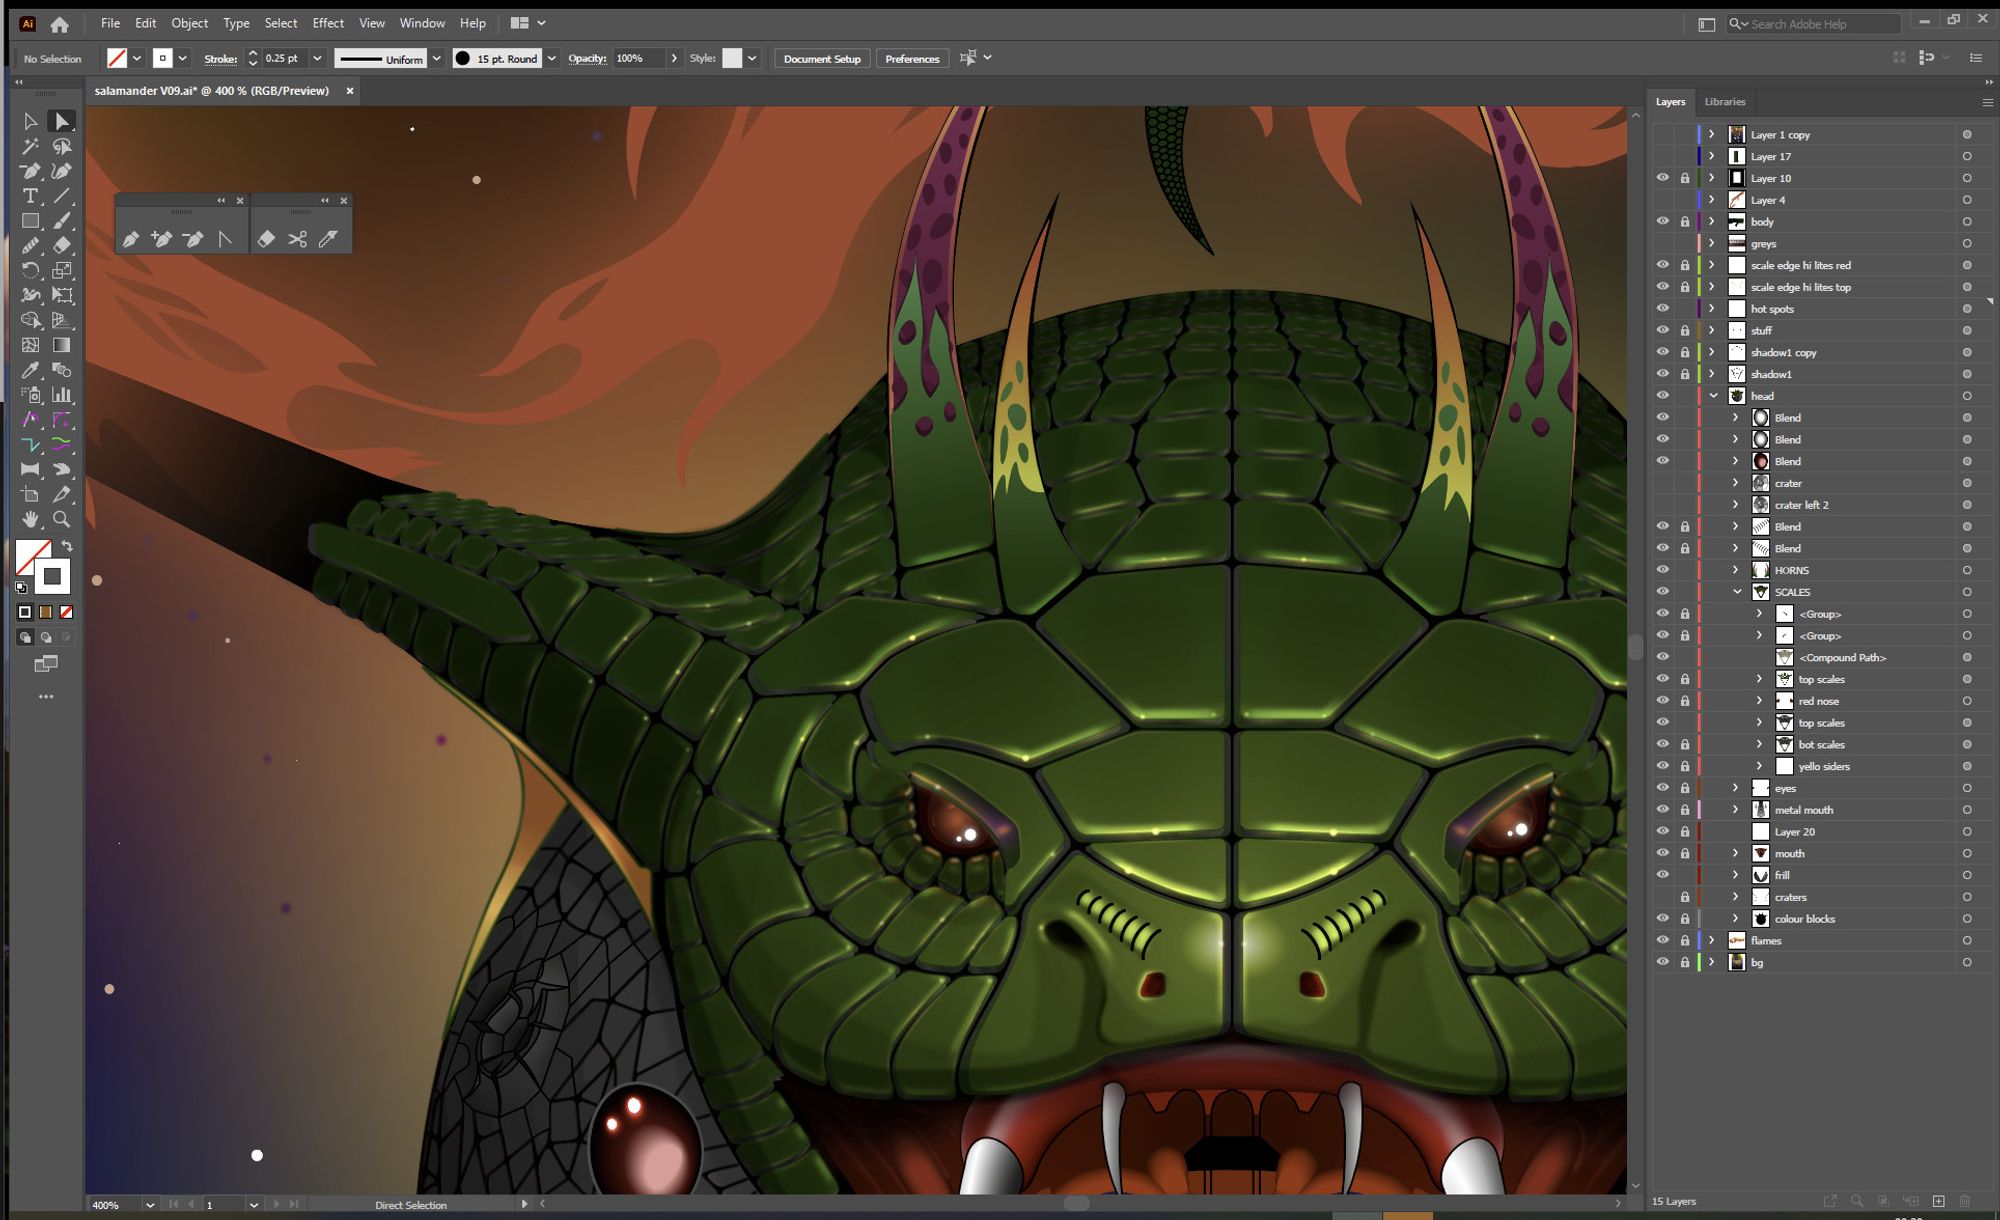Open the Object menu
The height and width of the screenshot is (1220, 2000).
click(190, 23)
